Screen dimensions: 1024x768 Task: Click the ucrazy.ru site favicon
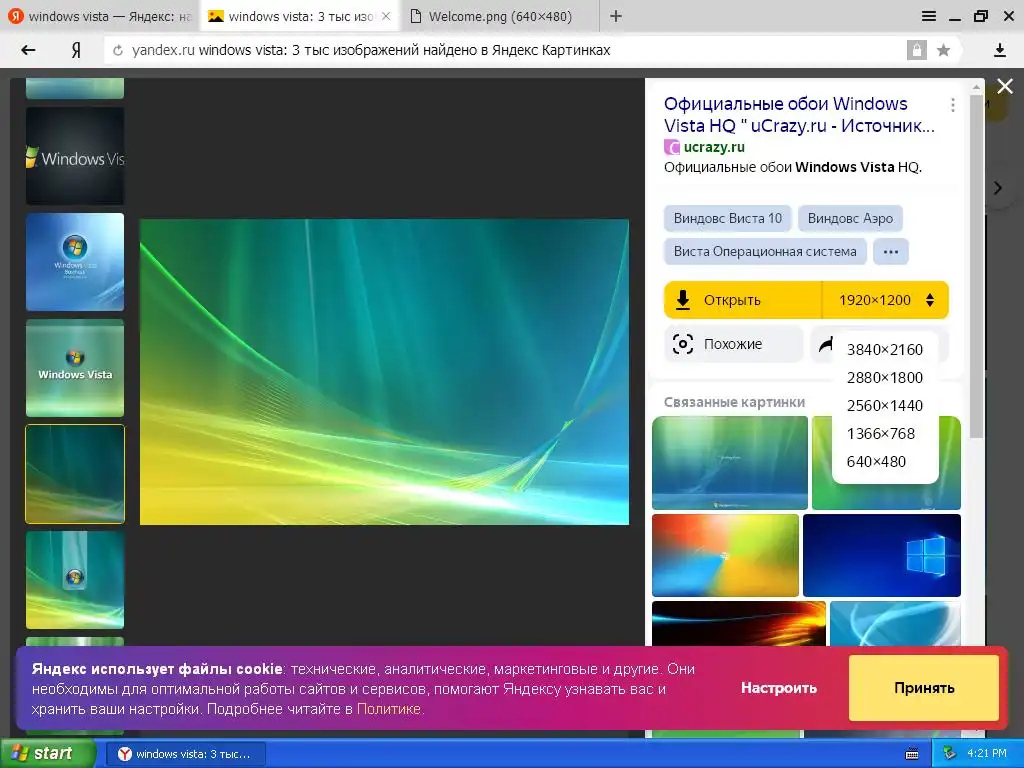click(671, 148)
